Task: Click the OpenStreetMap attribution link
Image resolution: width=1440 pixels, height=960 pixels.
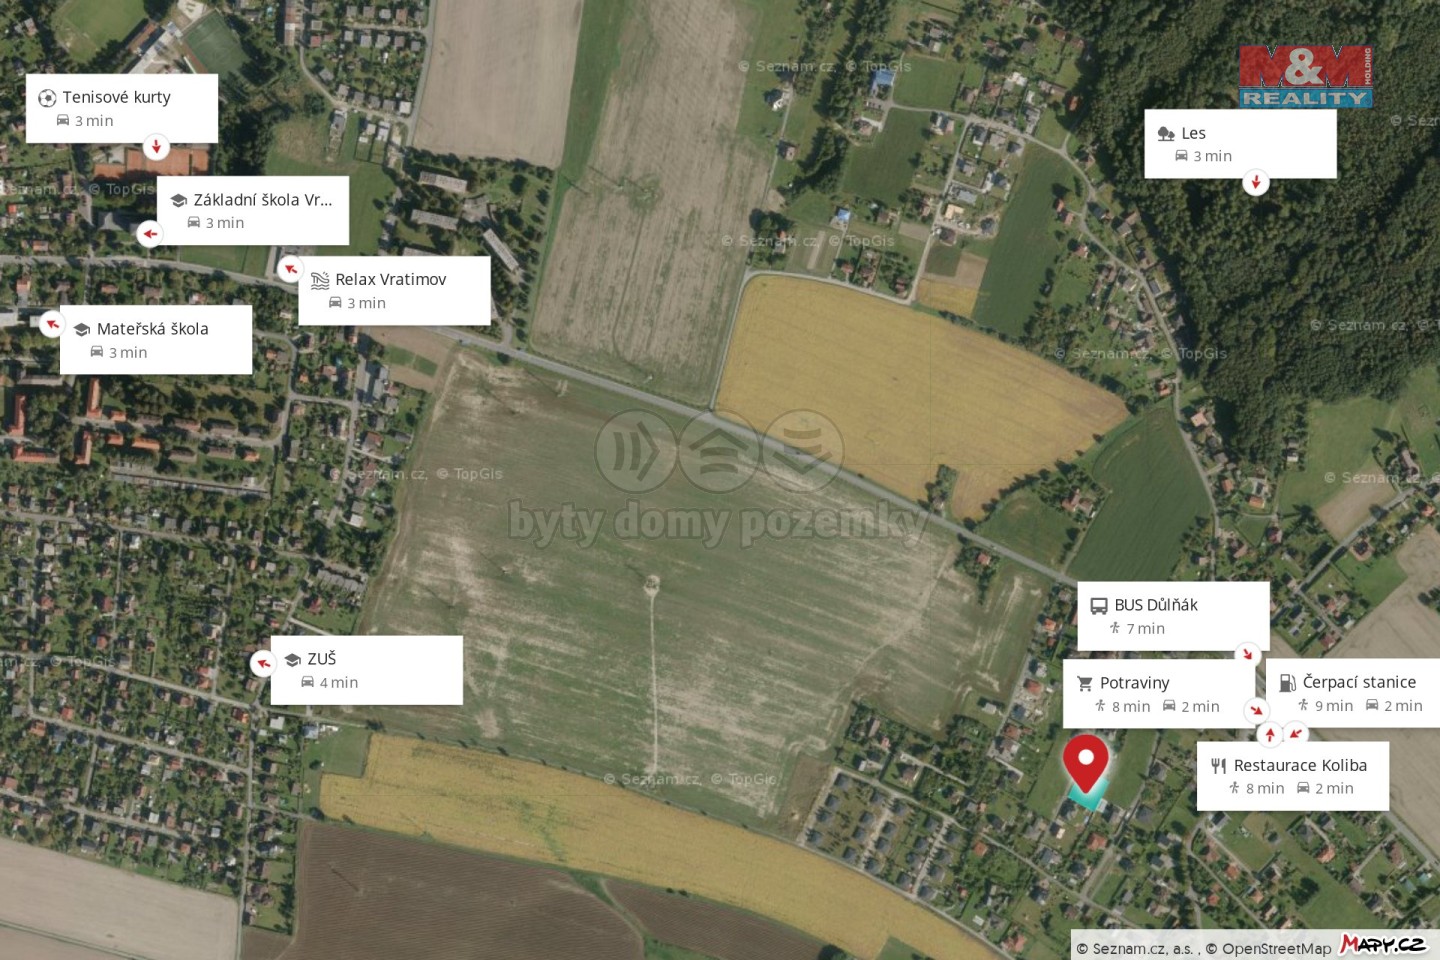Action: pos(1276,949)
